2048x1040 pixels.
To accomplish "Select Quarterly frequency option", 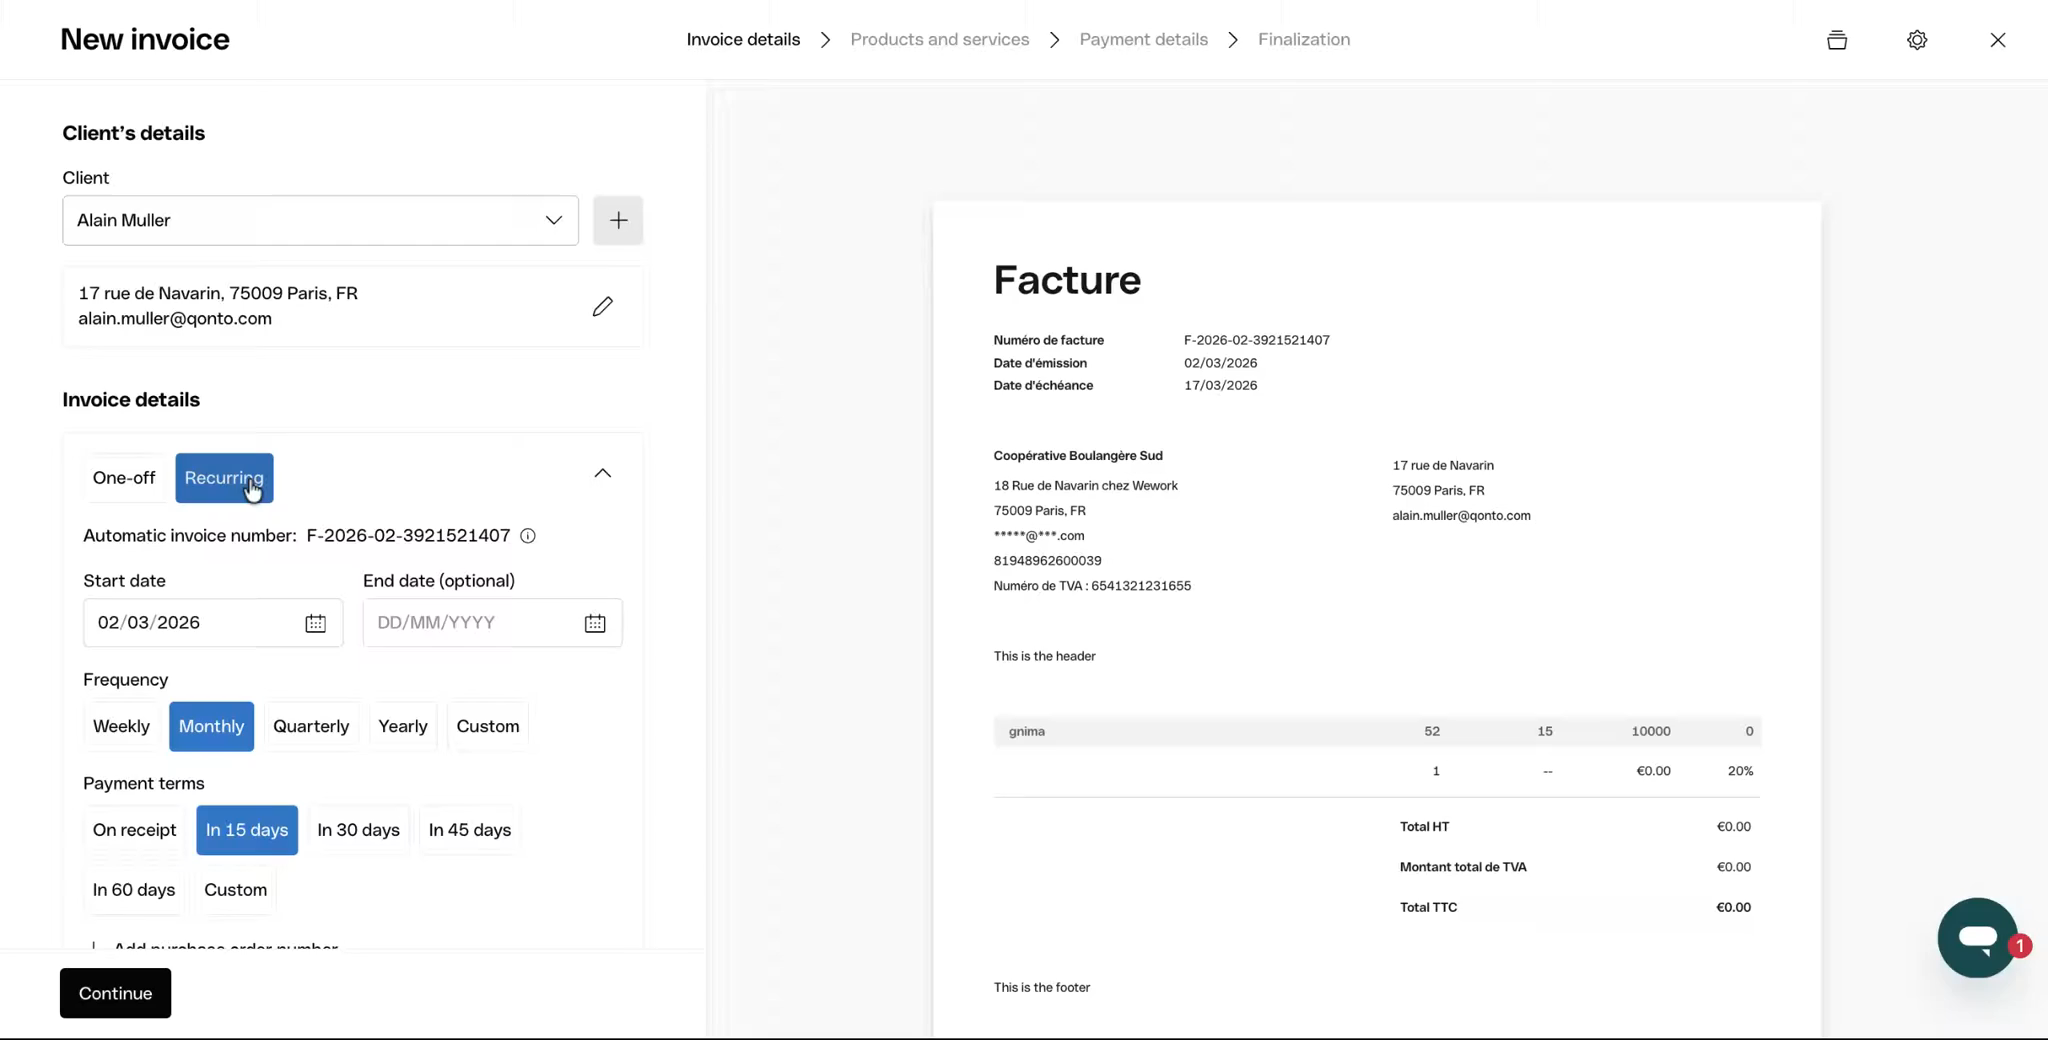I will [311, 726].
